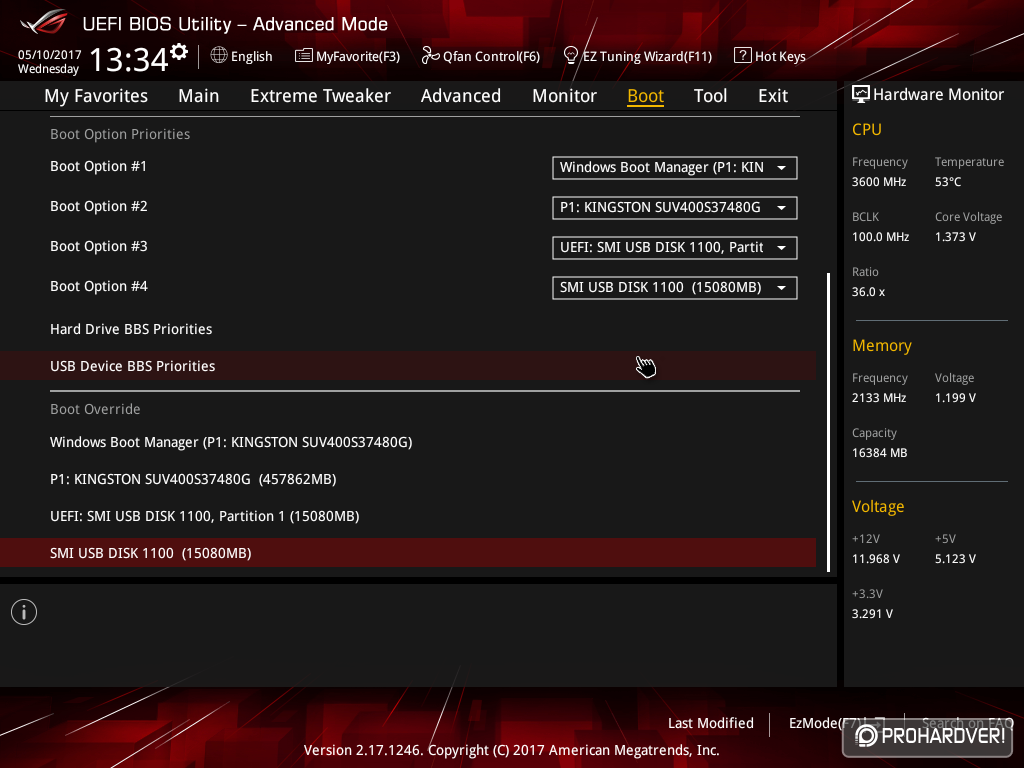Screen dimensions: 1024x768
Task: Open Hot Keys help
Action: 780,56
